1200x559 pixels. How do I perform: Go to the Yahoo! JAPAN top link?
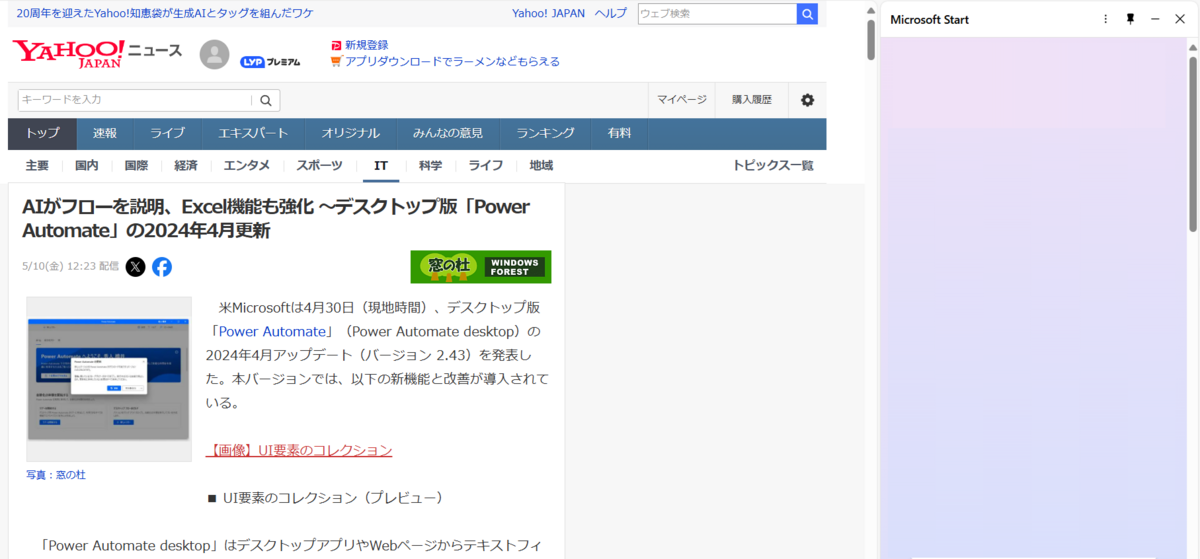point(548,14)
